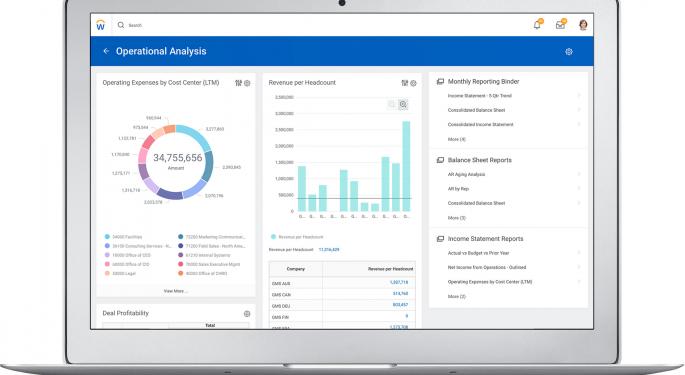685x375 pixels.
Task: Open gear icon on Operating Expenses card
Action: tap(247, 83)
